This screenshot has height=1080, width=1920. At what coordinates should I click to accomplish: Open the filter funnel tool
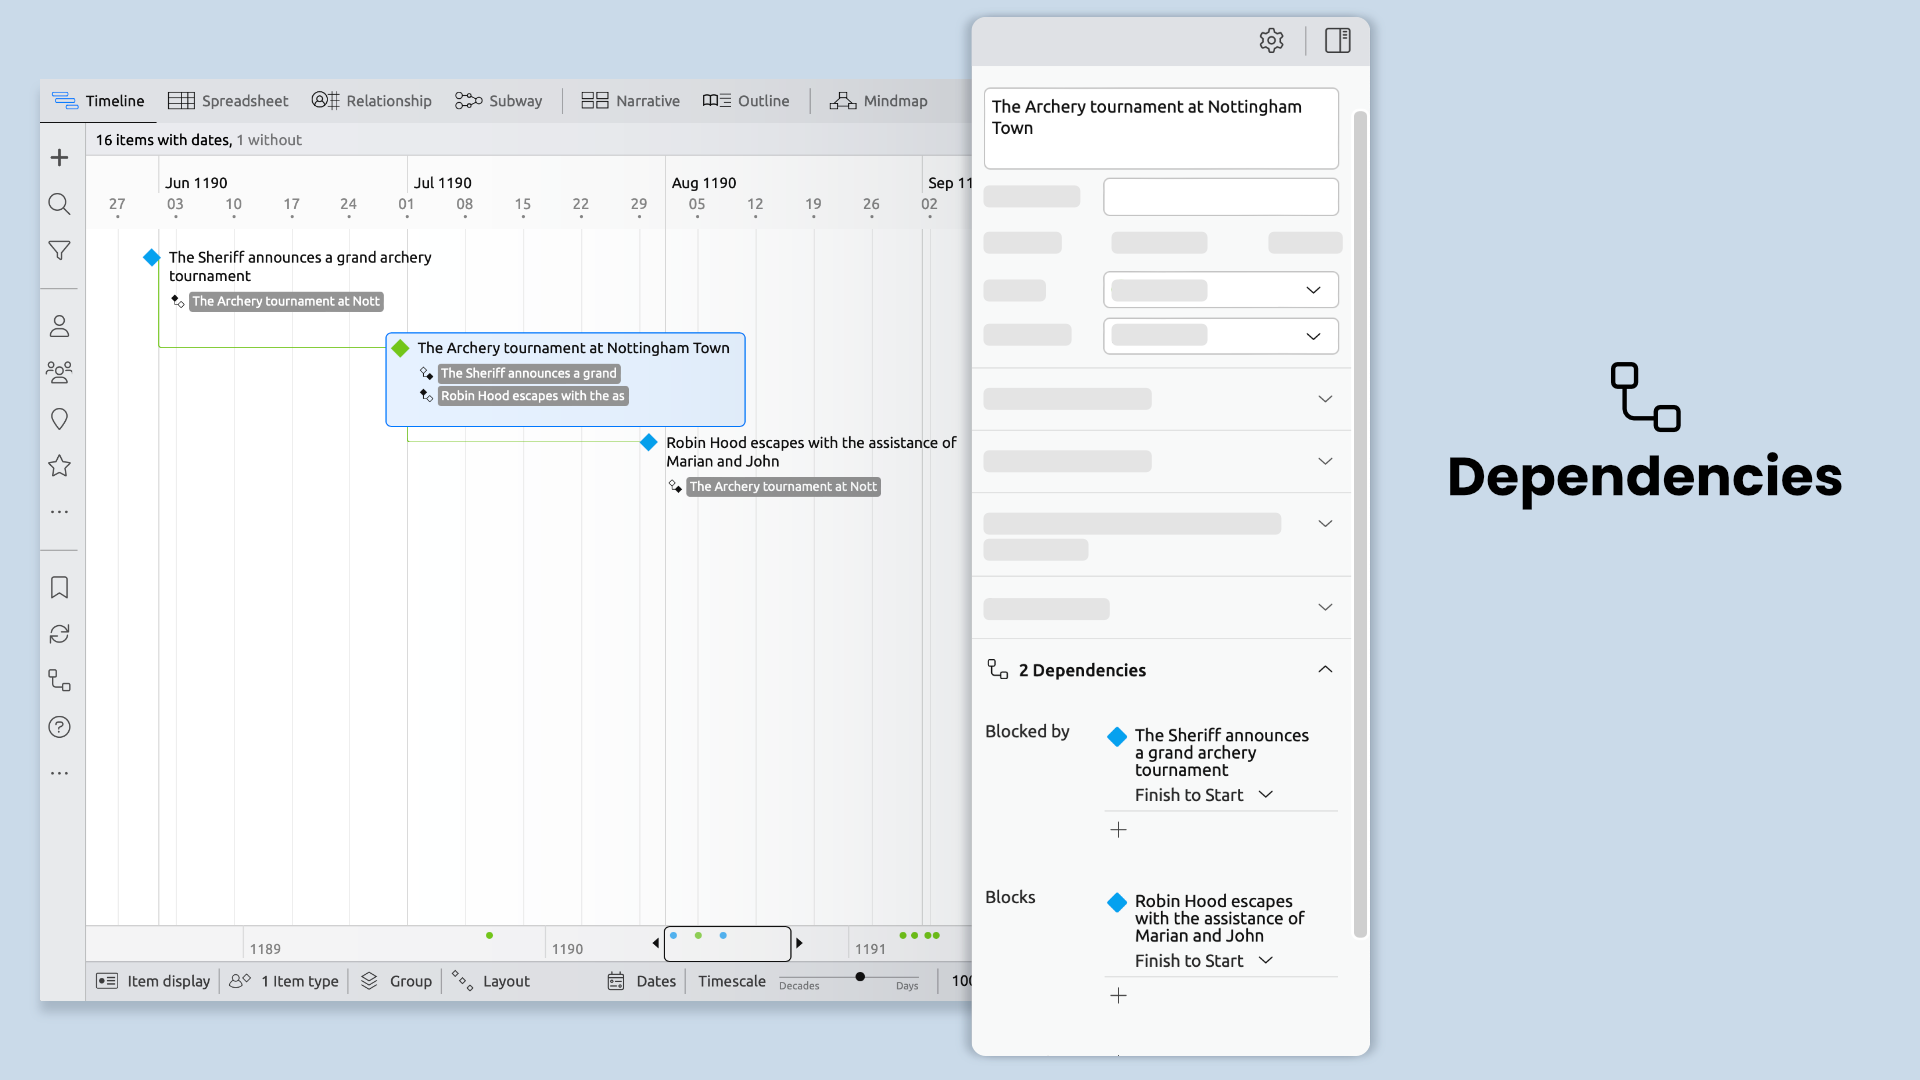coord(60,251)
